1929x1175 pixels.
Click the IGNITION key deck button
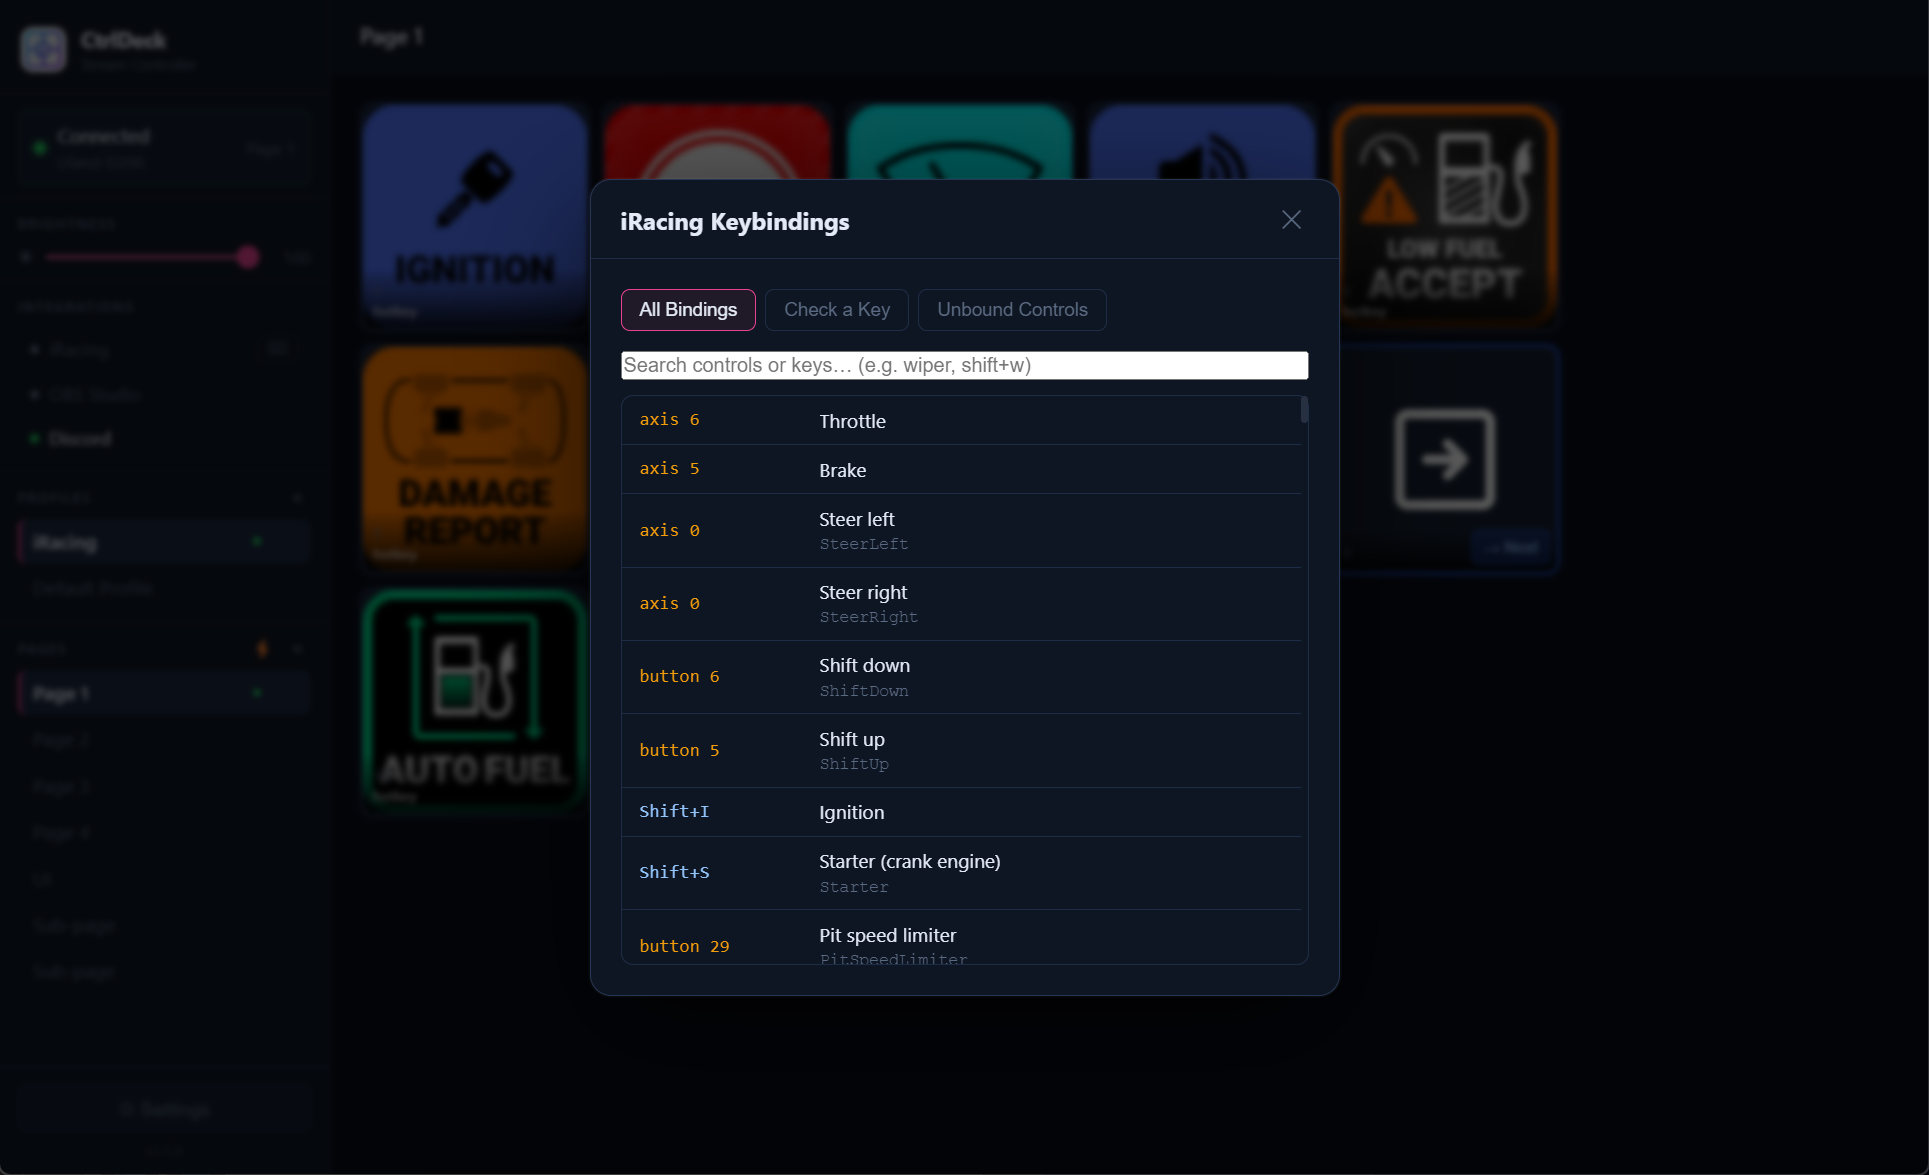point(475,216)
